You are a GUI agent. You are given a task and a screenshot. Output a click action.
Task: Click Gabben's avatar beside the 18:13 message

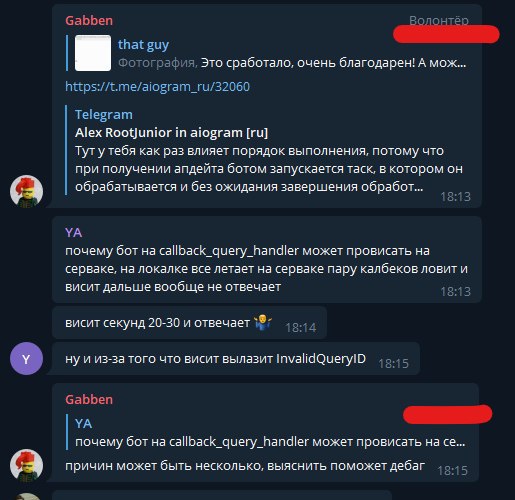[x=26, y=191]
